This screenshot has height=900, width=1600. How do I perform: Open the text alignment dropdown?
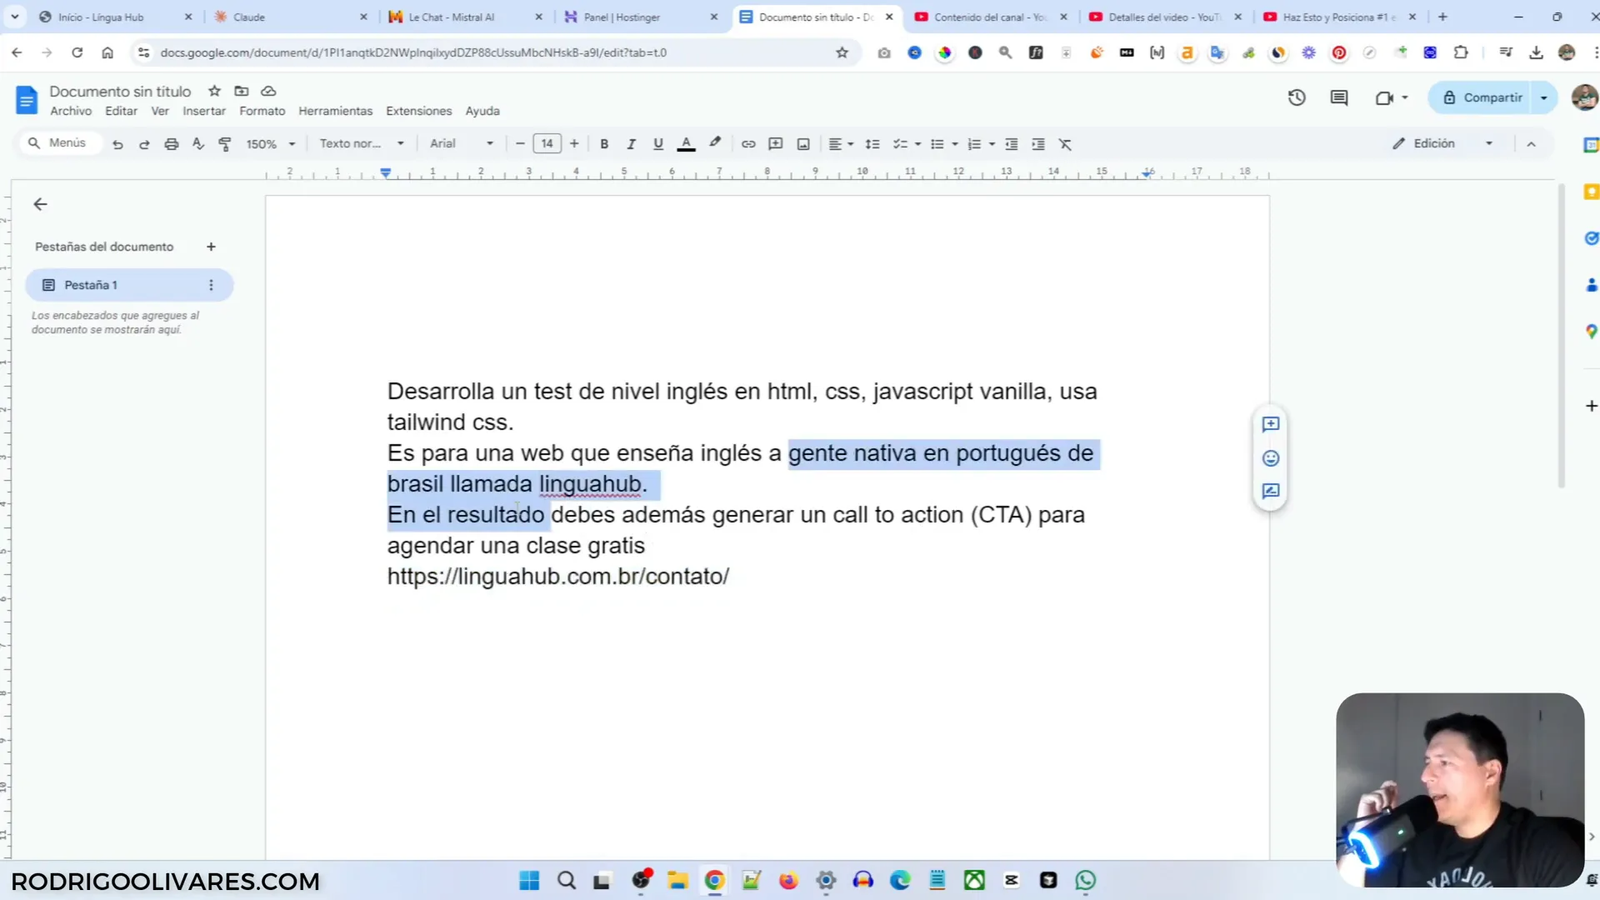839,143
